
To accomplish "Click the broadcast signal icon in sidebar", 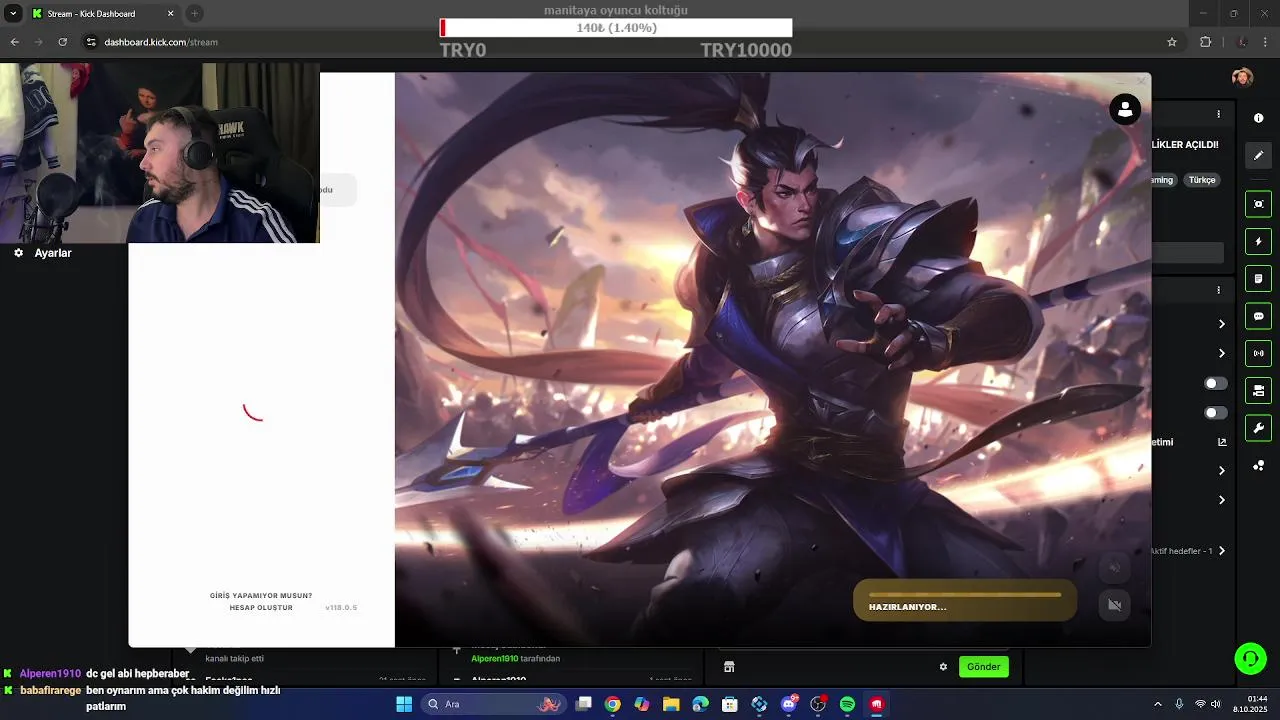I will tap(1258, 353).
